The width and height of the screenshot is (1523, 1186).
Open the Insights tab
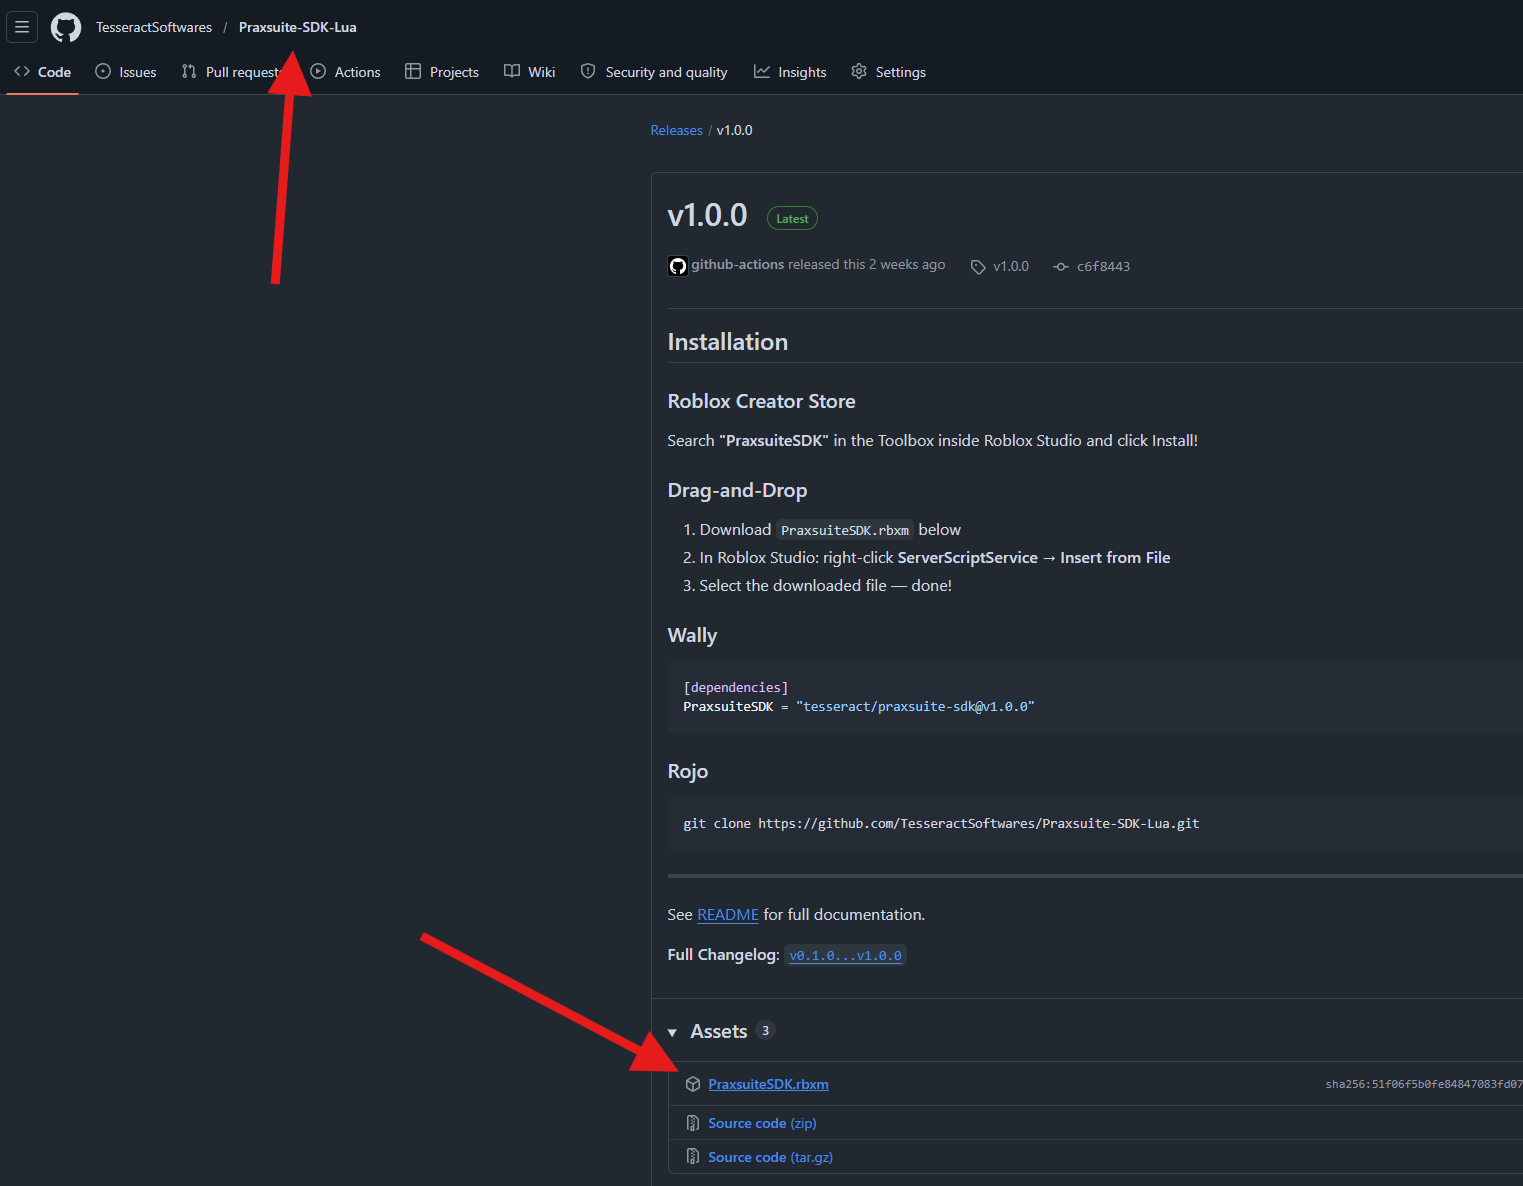point(790,72)
